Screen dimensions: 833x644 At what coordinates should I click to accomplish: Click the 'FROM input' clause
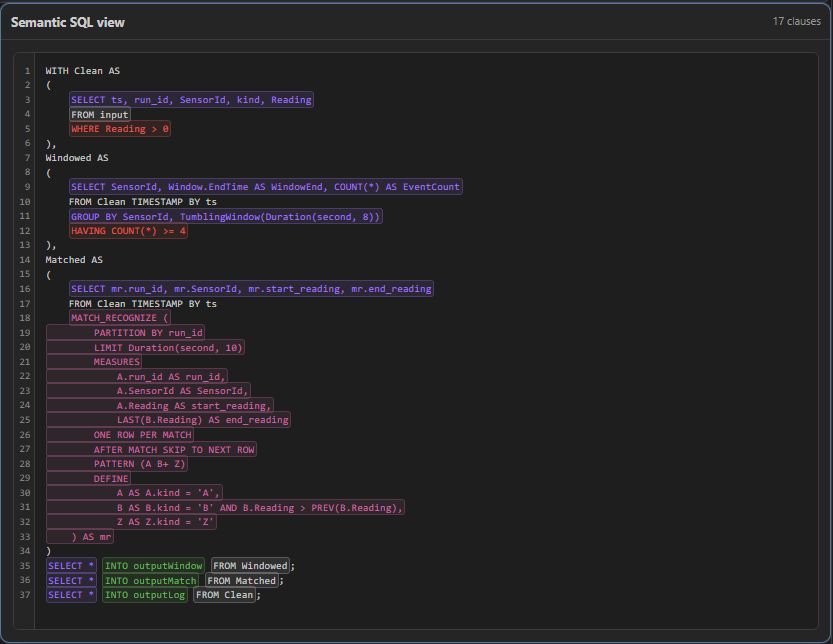point(100,115)
